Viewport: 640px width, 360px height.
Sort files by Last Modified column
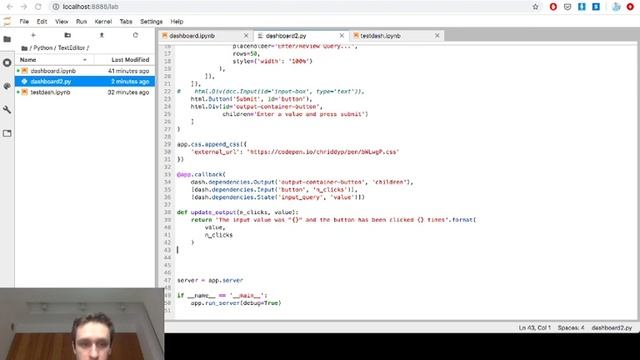[124, 60]
